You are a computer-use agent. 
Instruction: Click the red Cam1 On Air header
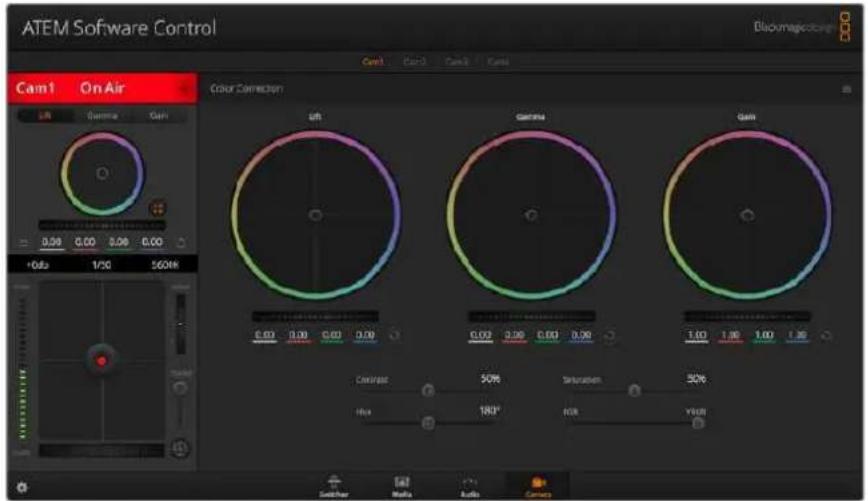(102, 89)
